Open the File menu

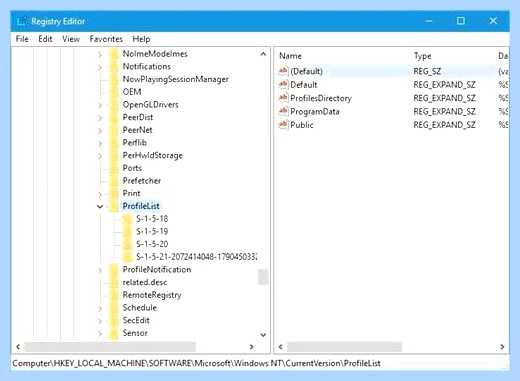pos(22,39)
